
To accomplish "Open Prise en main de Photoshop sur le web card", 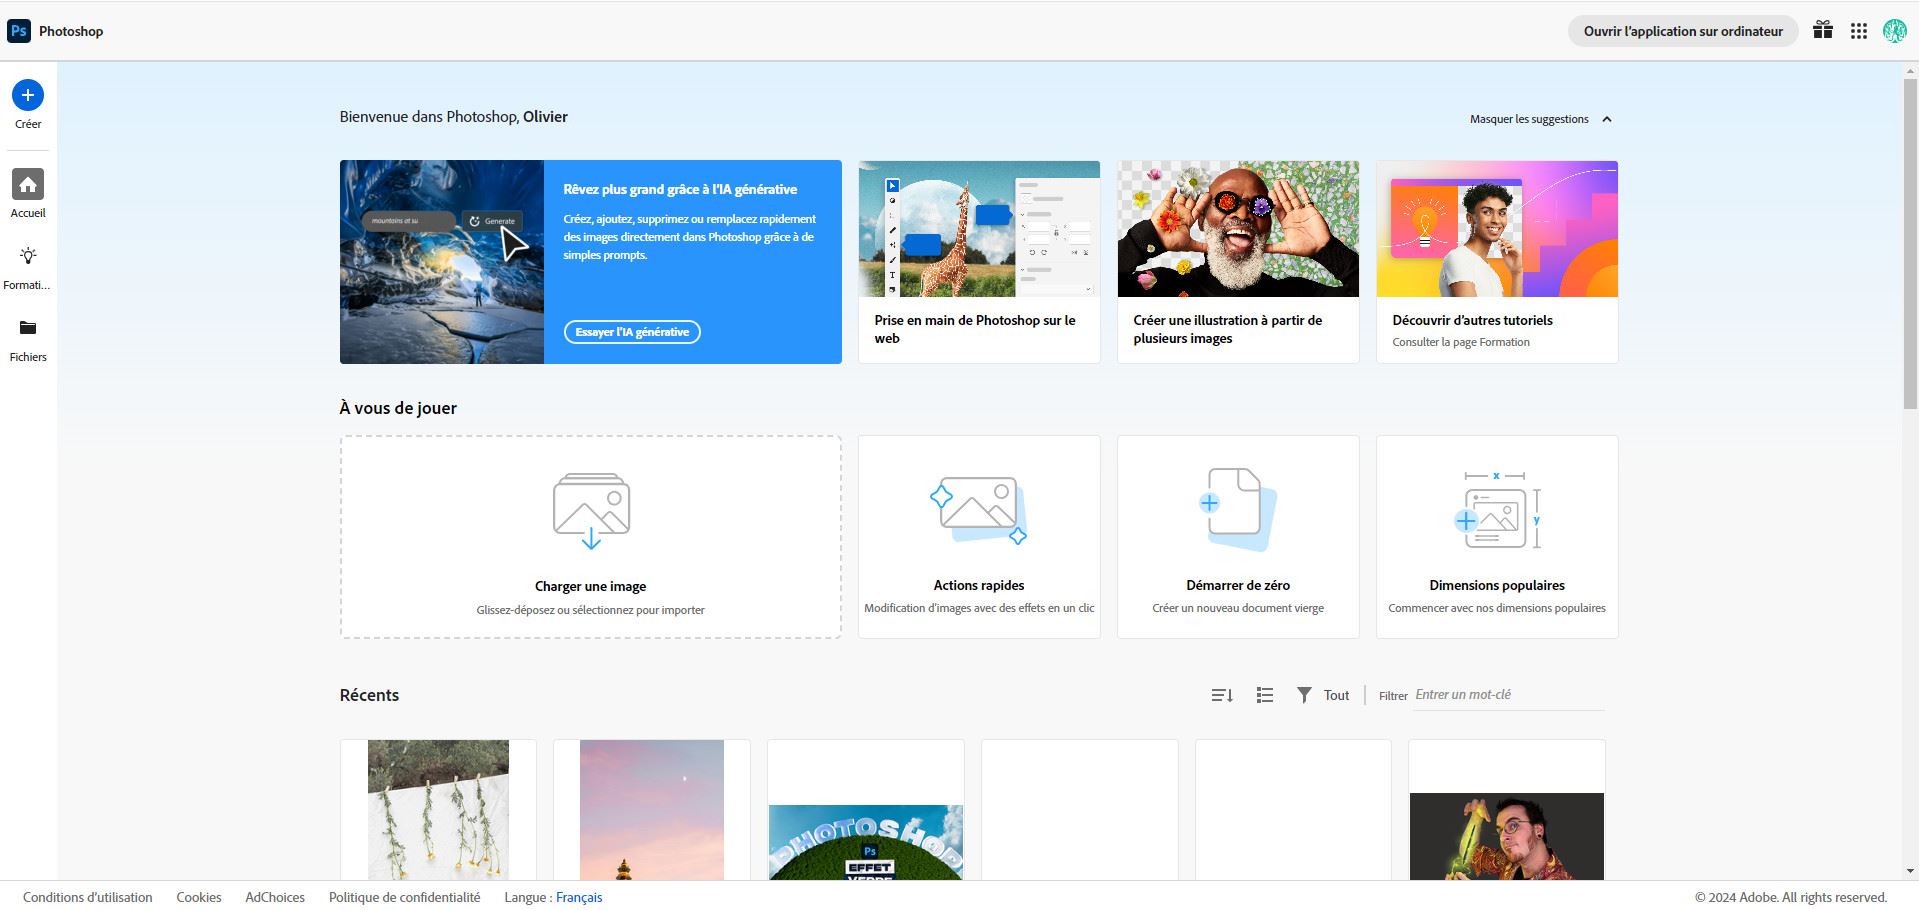I will 979,262.
